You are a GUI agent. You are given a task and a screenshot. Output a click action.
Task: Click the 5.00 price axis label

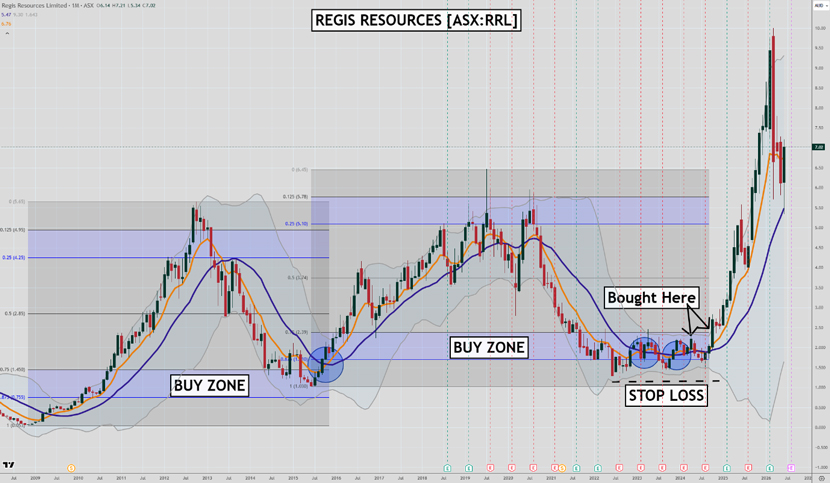point(819,227)
